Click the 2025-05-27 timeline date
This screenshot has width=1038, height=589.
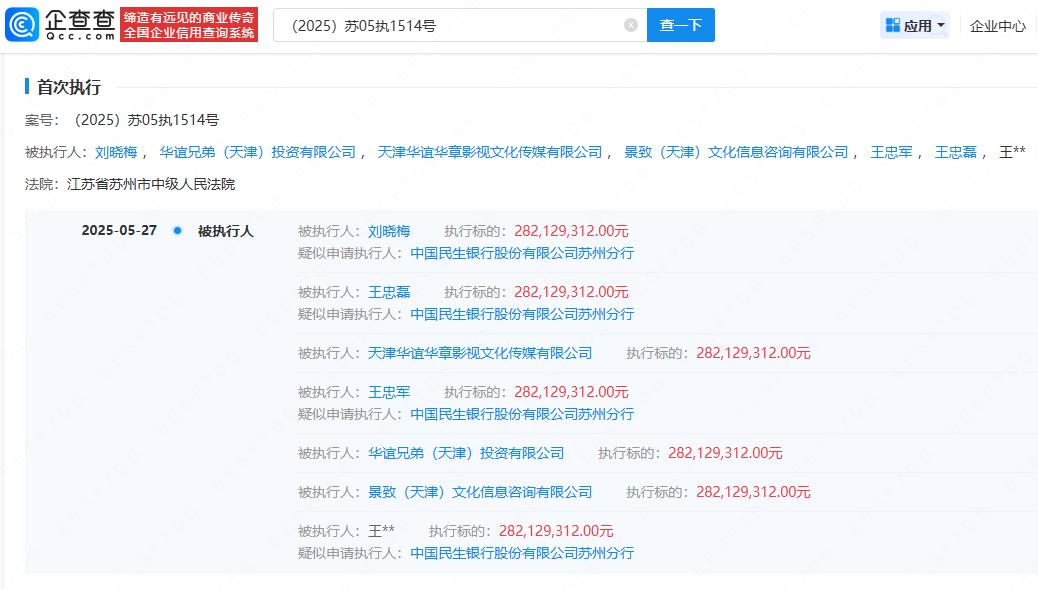pyautogui.click(x=119, y=230)
